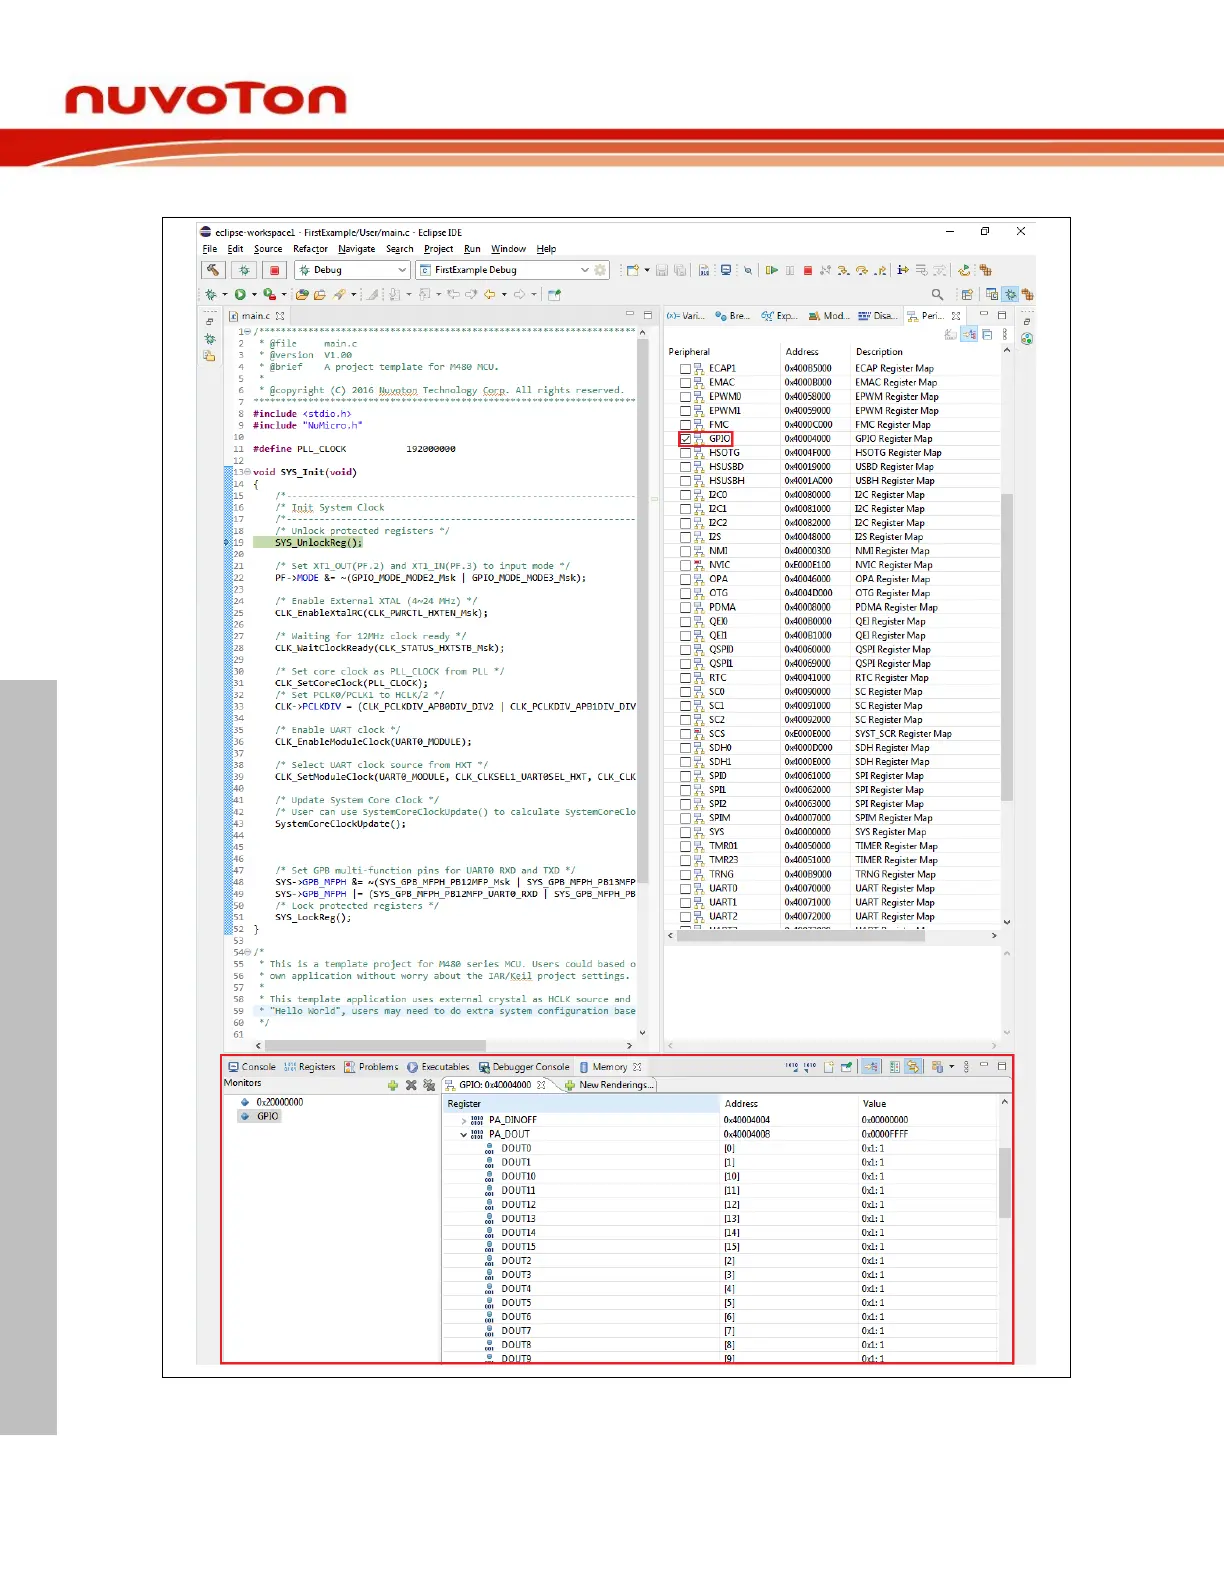
Task: Click the Save icon in the toolbar
Action: pyautogui.click(x=662, y=270)
